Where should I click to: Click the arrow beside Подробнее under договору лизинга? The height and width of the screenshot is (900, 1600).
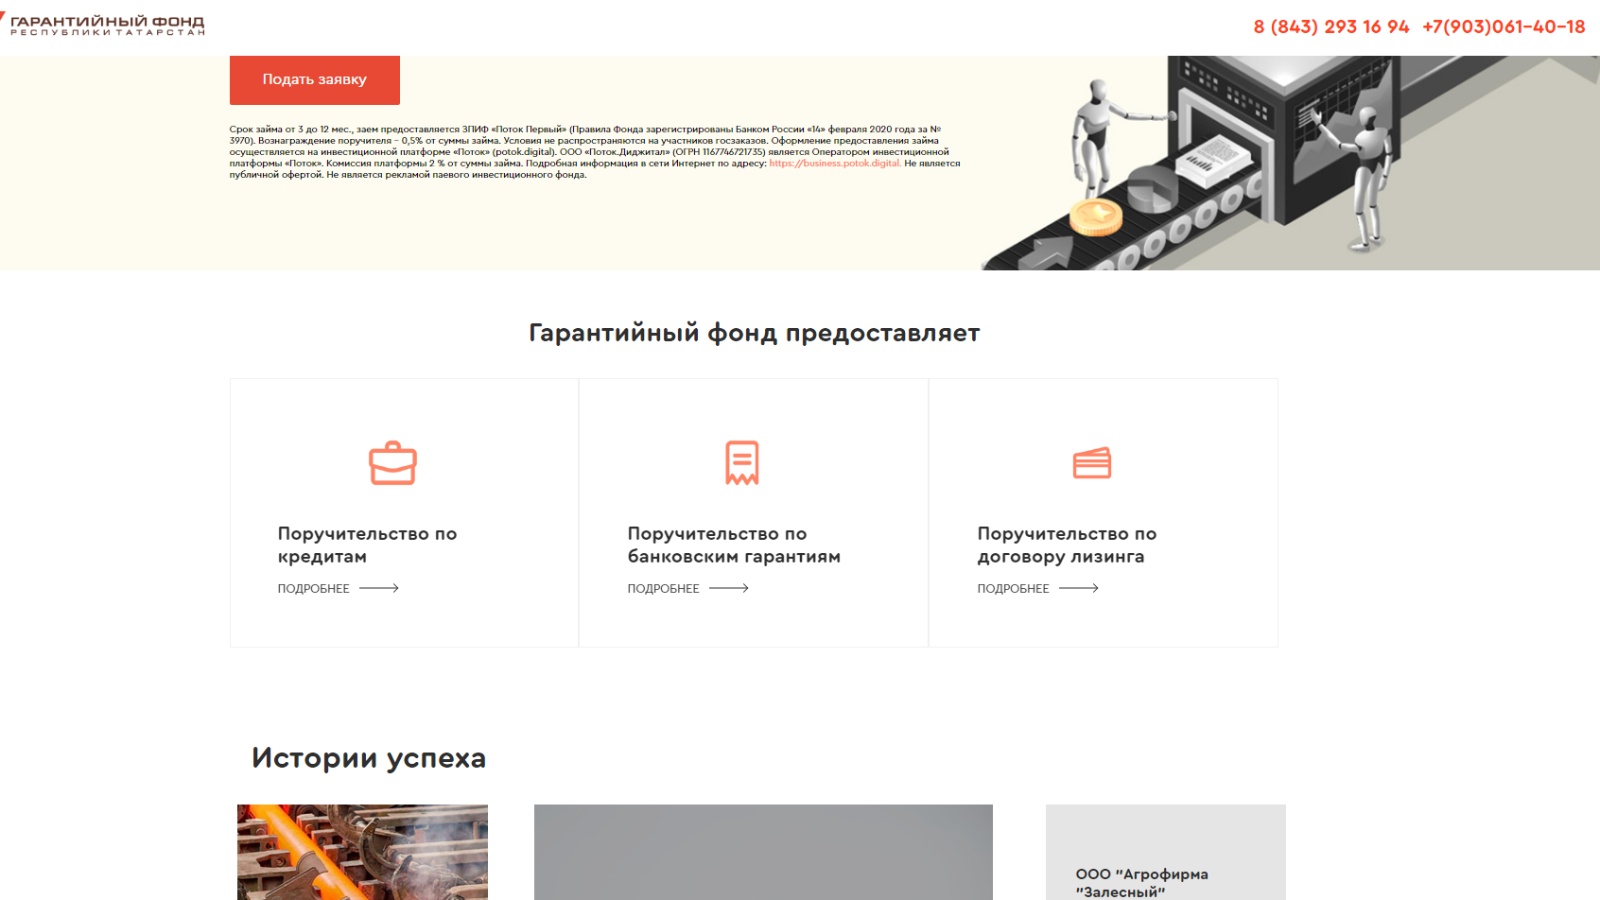point(1079,588)
